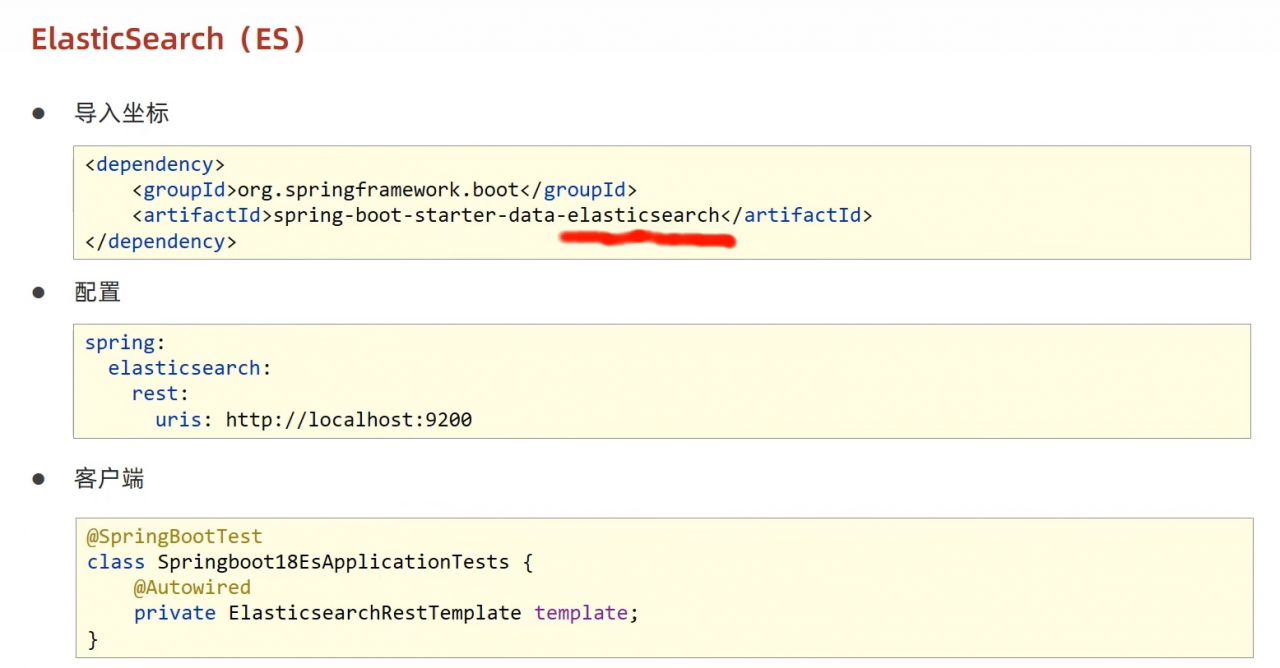Screen dimensions: 1280x668
Task: Click the rest: config key
Action: pyautogui.click(x=161, y=394)
